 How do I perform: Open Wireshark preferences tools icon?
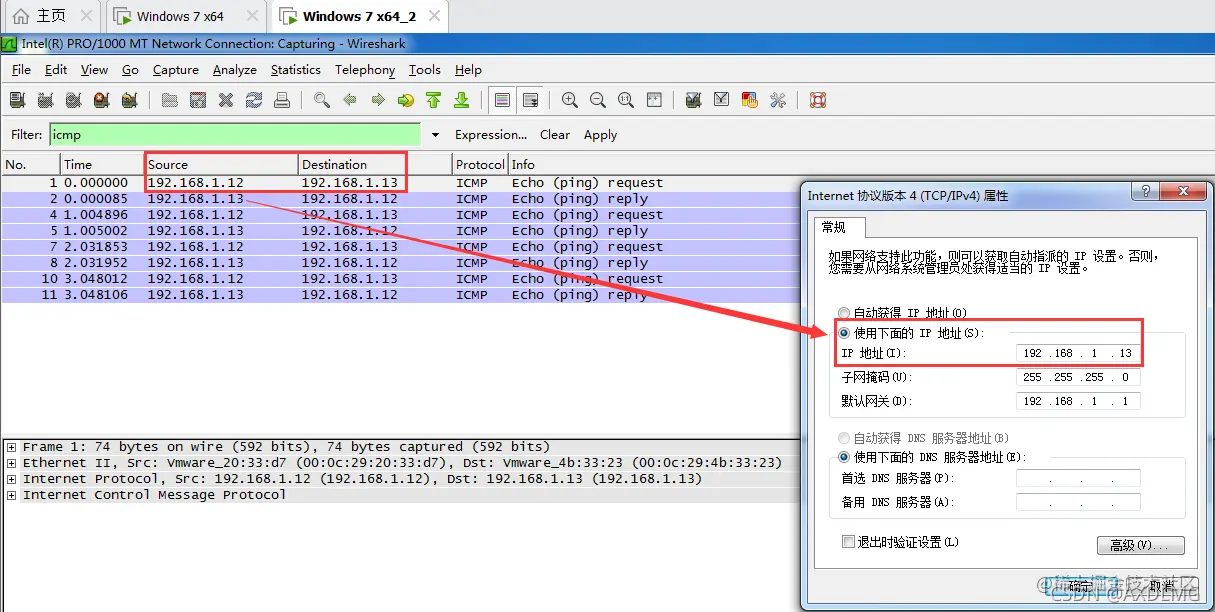[x=778, y=100]
